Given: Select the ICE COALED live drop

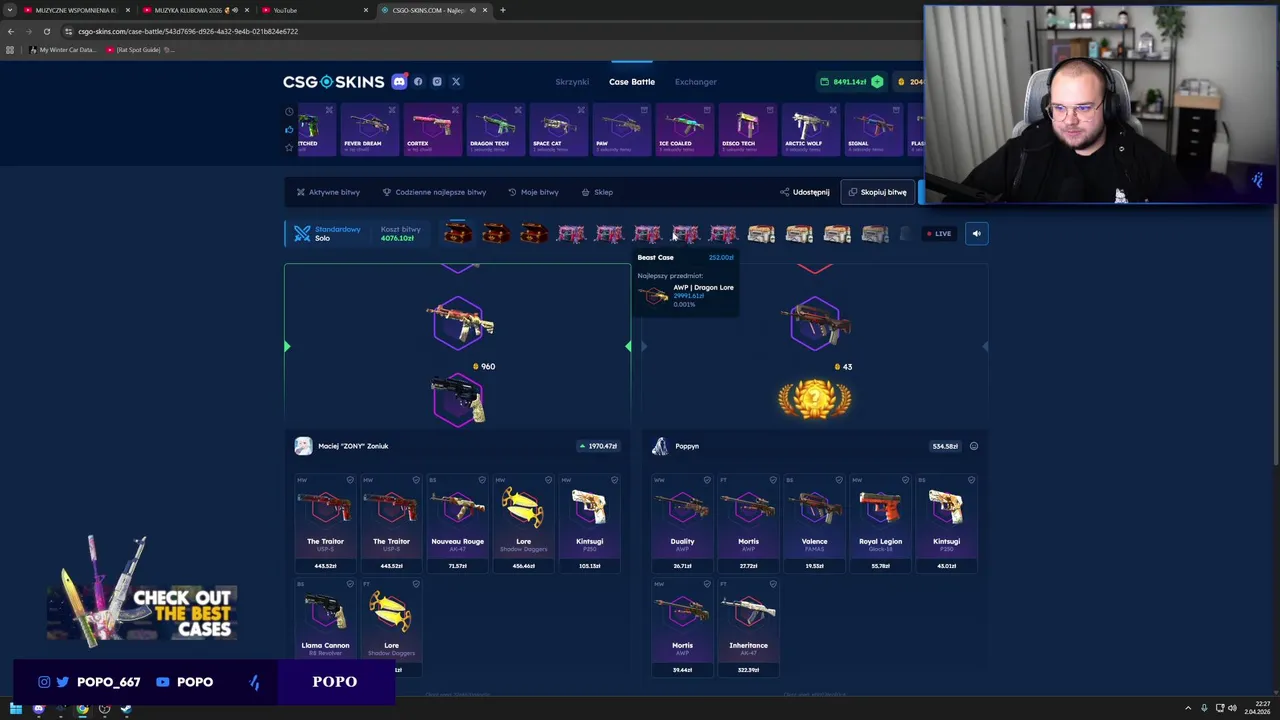Looking at the screenshot, I should click(684, 129).
